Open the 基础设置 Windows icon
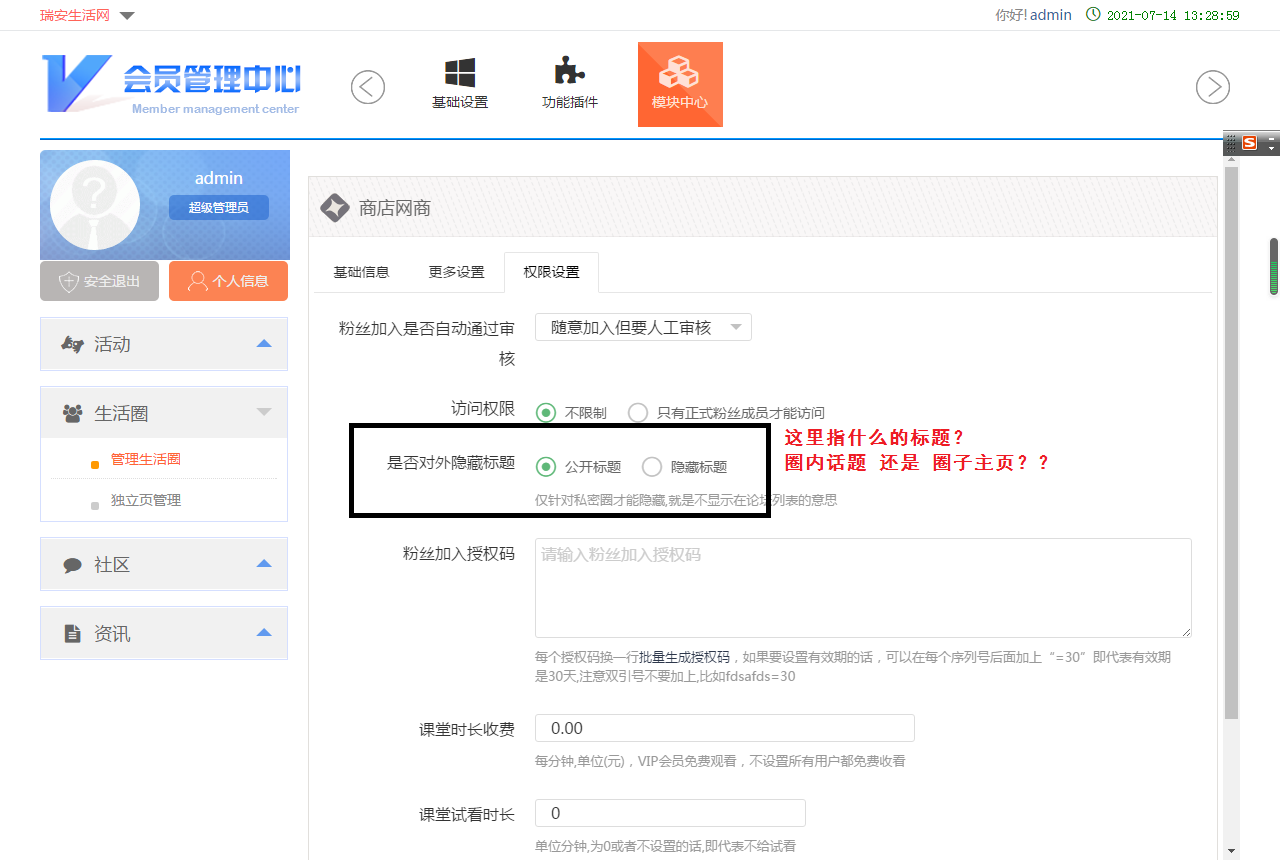This screenshot has width=1280, height=865. pos(460,74)
